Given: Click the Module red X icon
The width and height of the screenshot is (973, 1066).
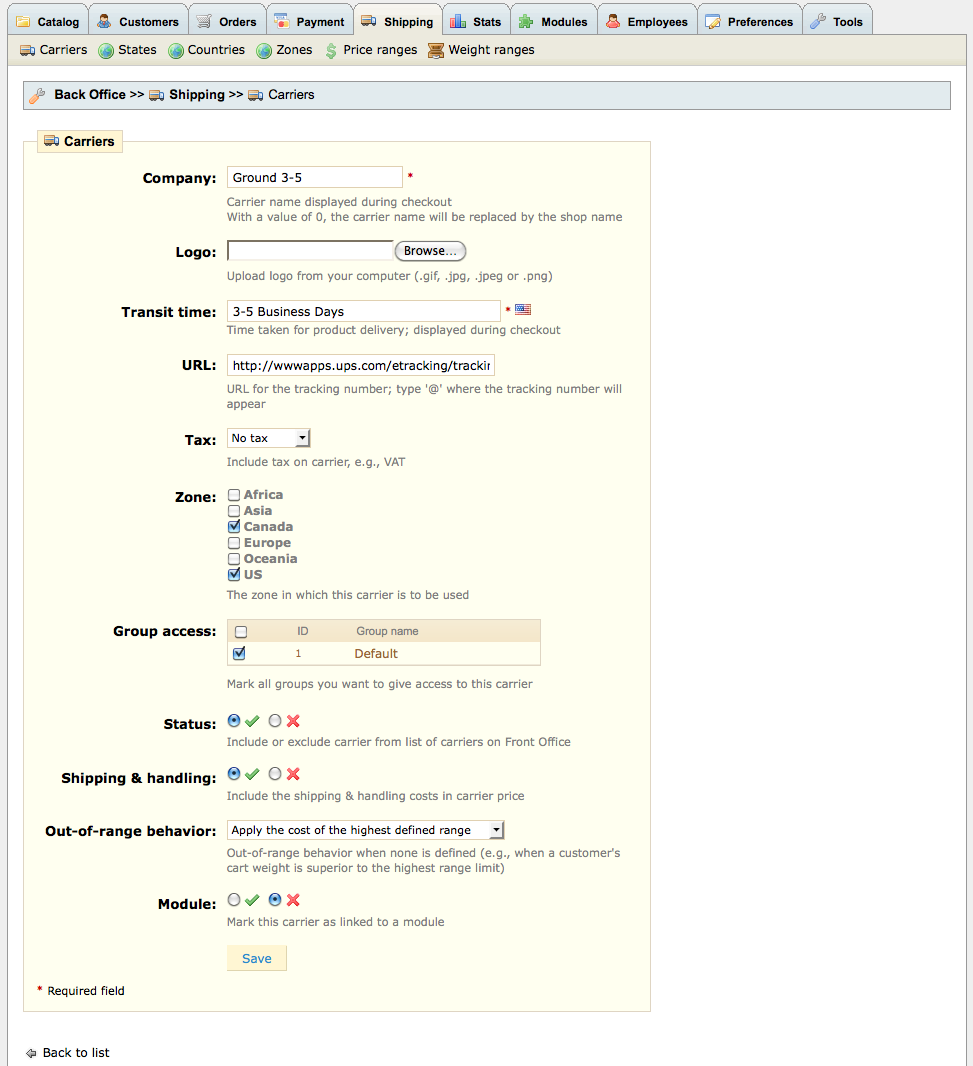Looking at the screenshot, I should (293, 900).
